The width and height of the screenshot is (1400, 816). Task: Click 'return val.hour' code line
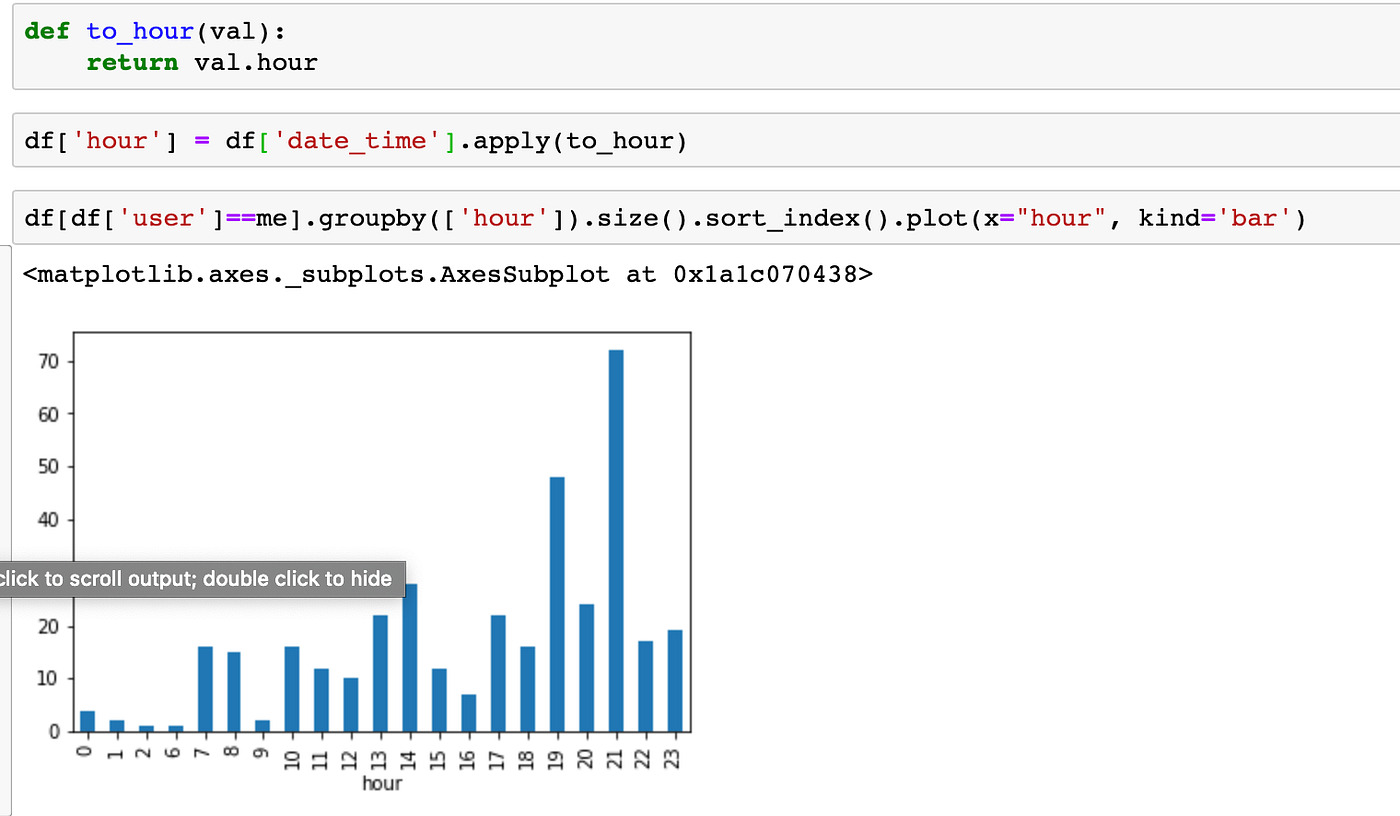pyautogui.click(x=202, y=63)
